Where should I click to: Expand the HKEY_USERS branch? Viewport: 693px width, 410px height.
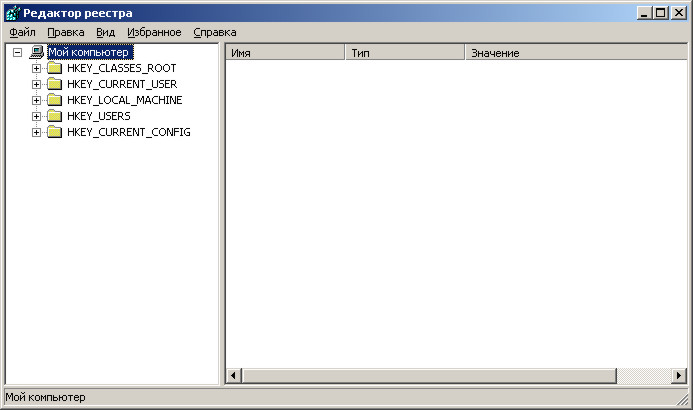36,116
